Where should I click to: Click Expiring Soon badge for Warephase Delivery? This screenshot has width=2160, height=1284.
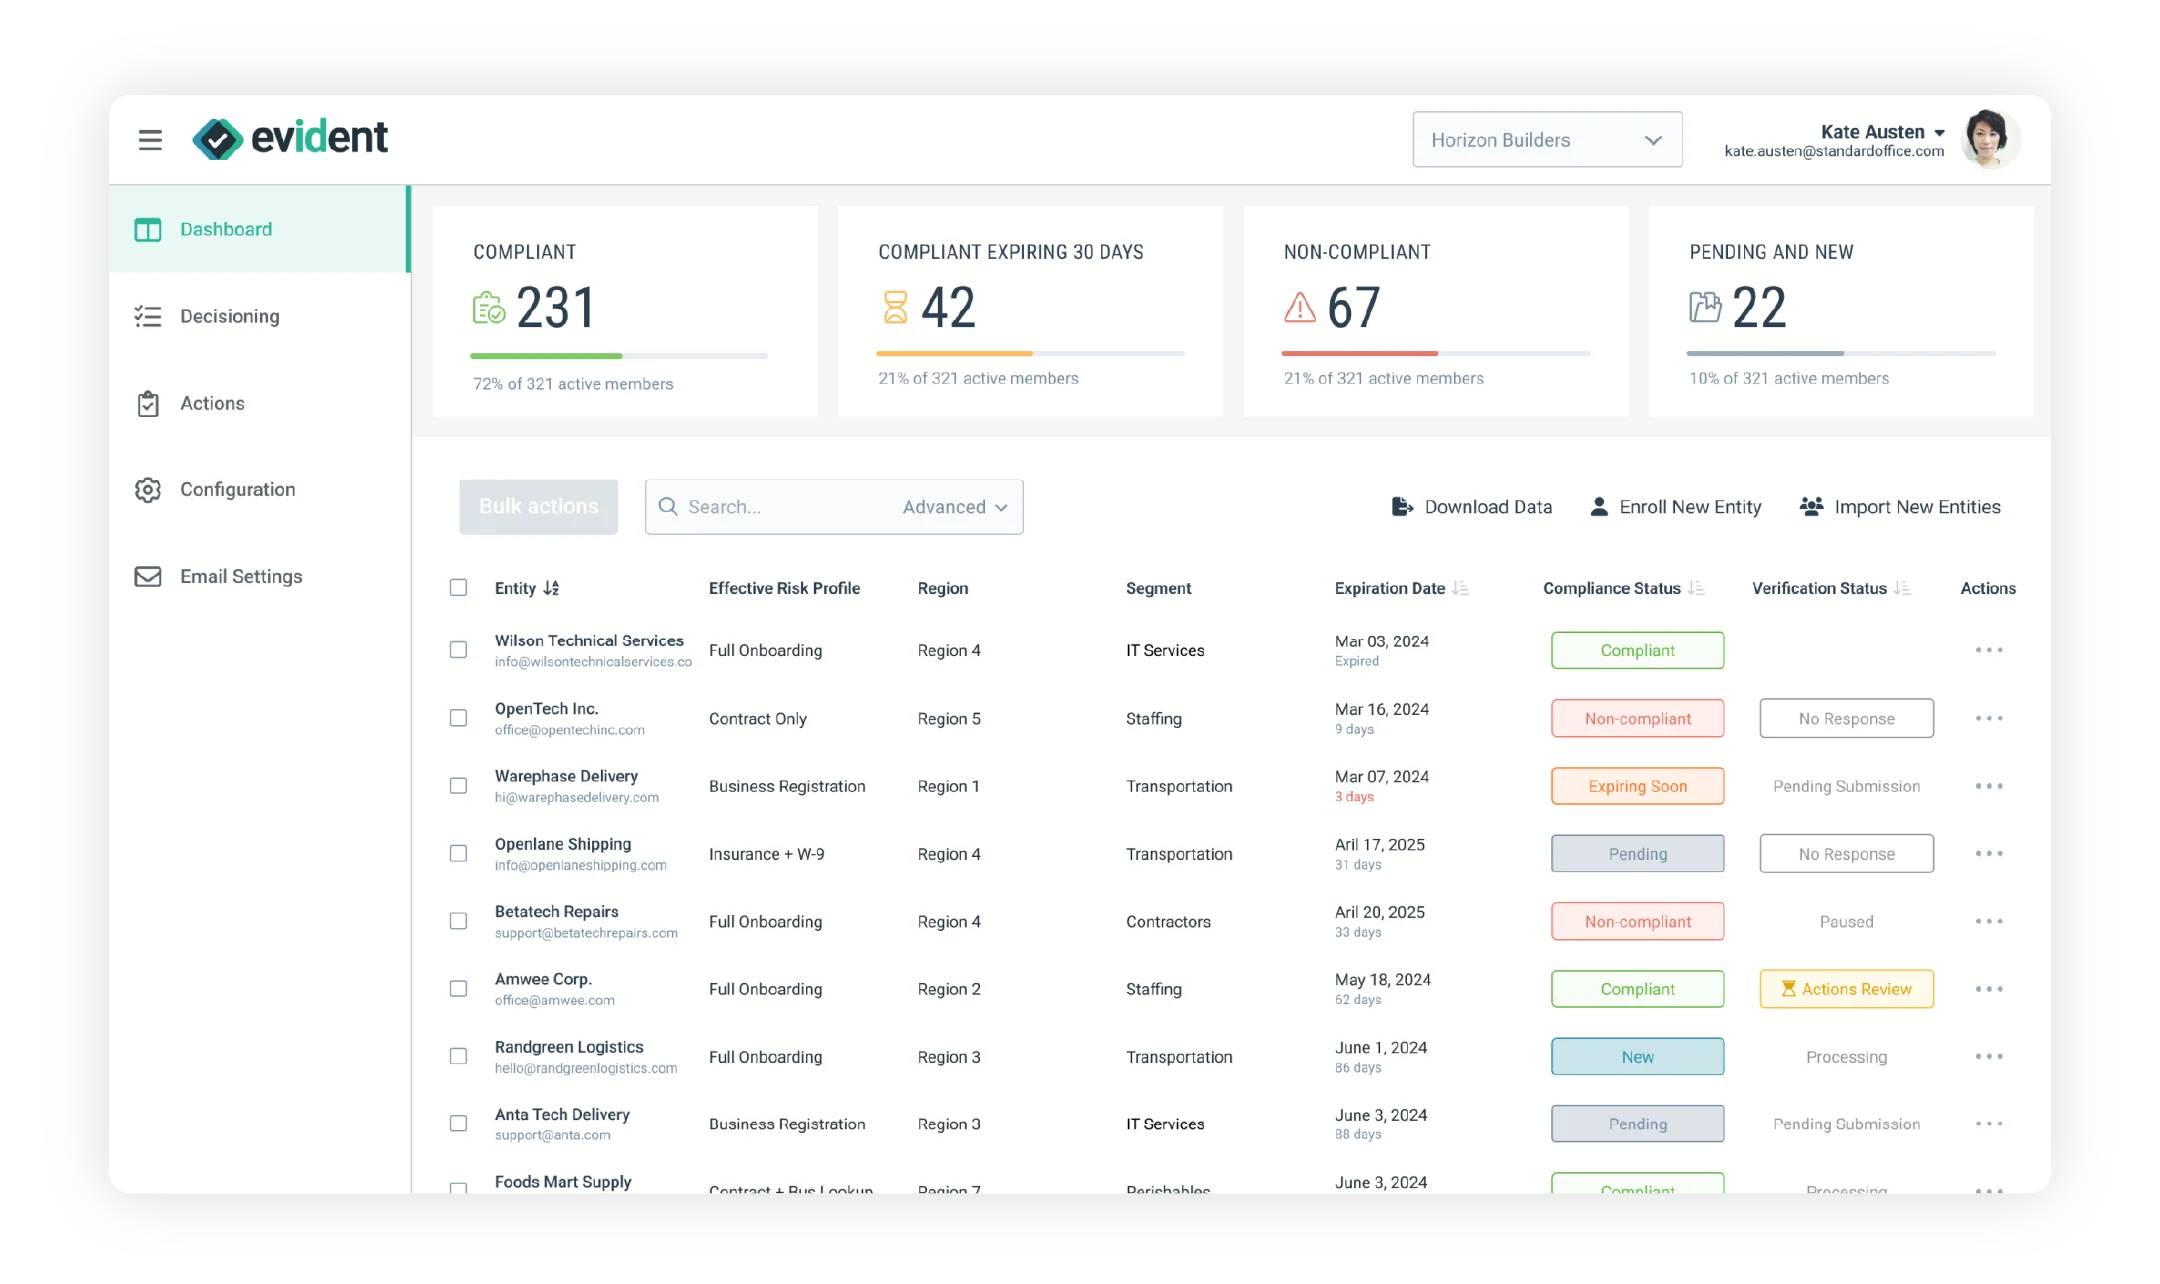tap(1637, 786)
